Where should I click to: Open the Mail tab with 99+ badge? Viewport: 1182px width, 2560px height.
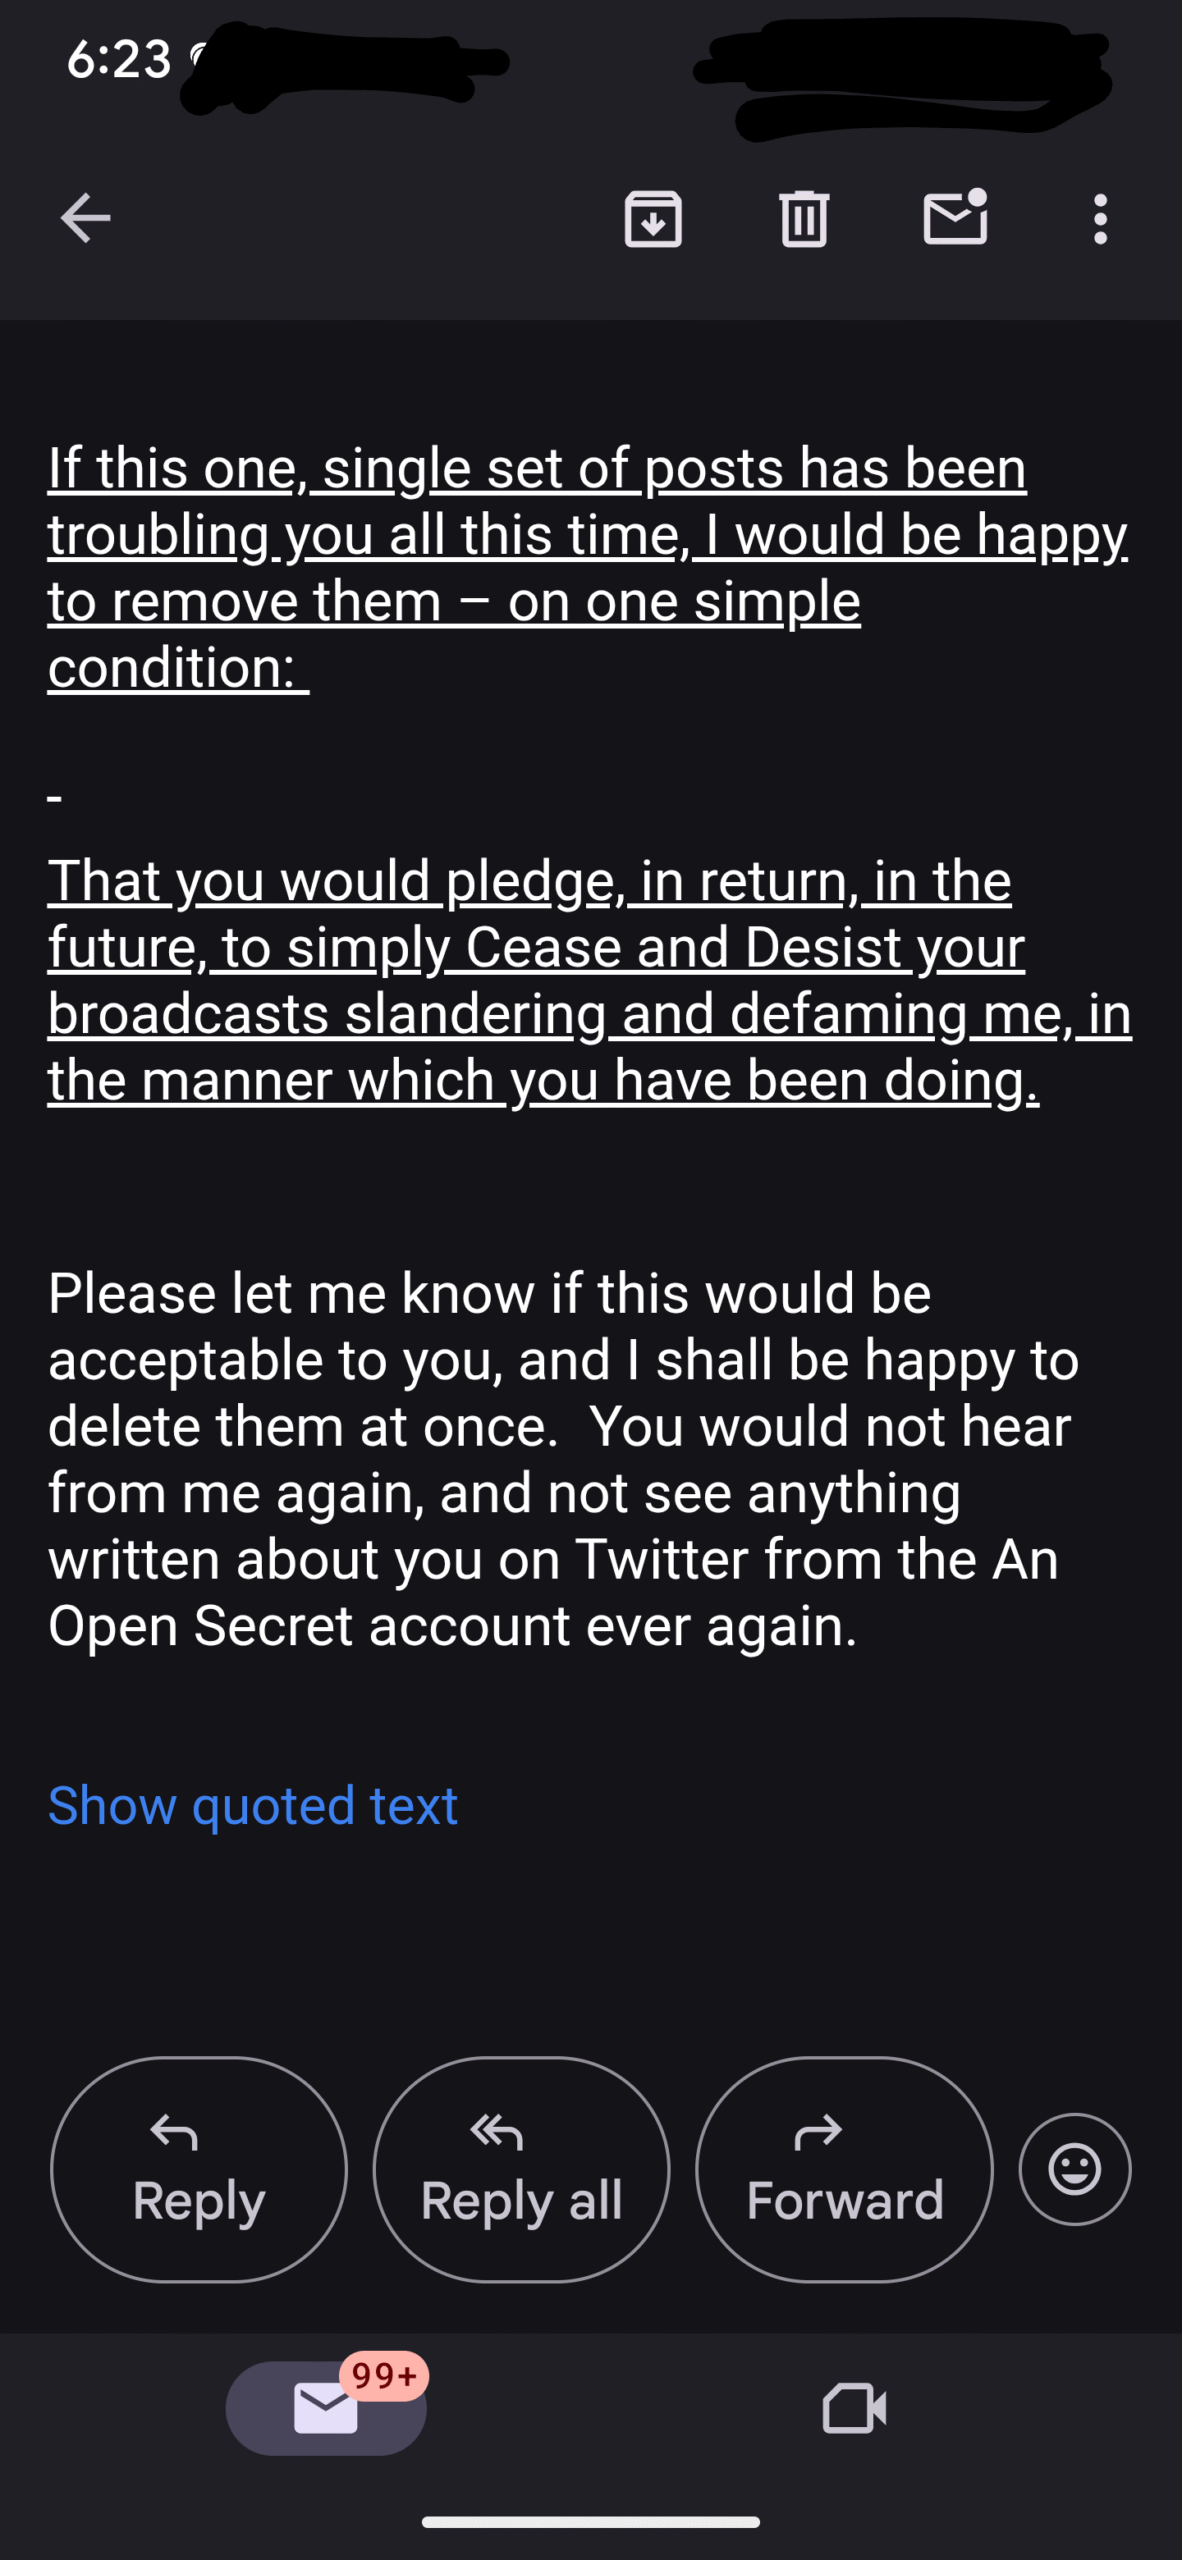(326, 2407)
